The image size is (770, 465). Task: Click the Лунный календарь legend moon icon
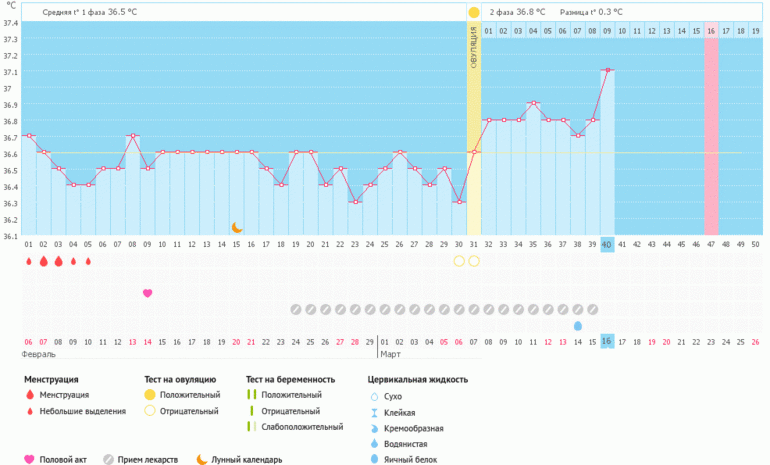[201, 460]
